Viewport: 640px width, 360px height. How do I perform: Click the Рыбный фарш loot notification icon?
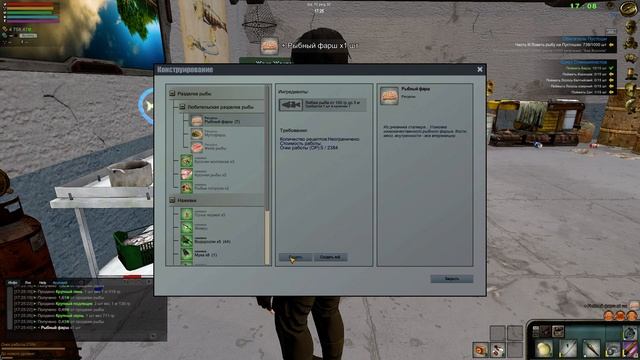click(269, 46)
